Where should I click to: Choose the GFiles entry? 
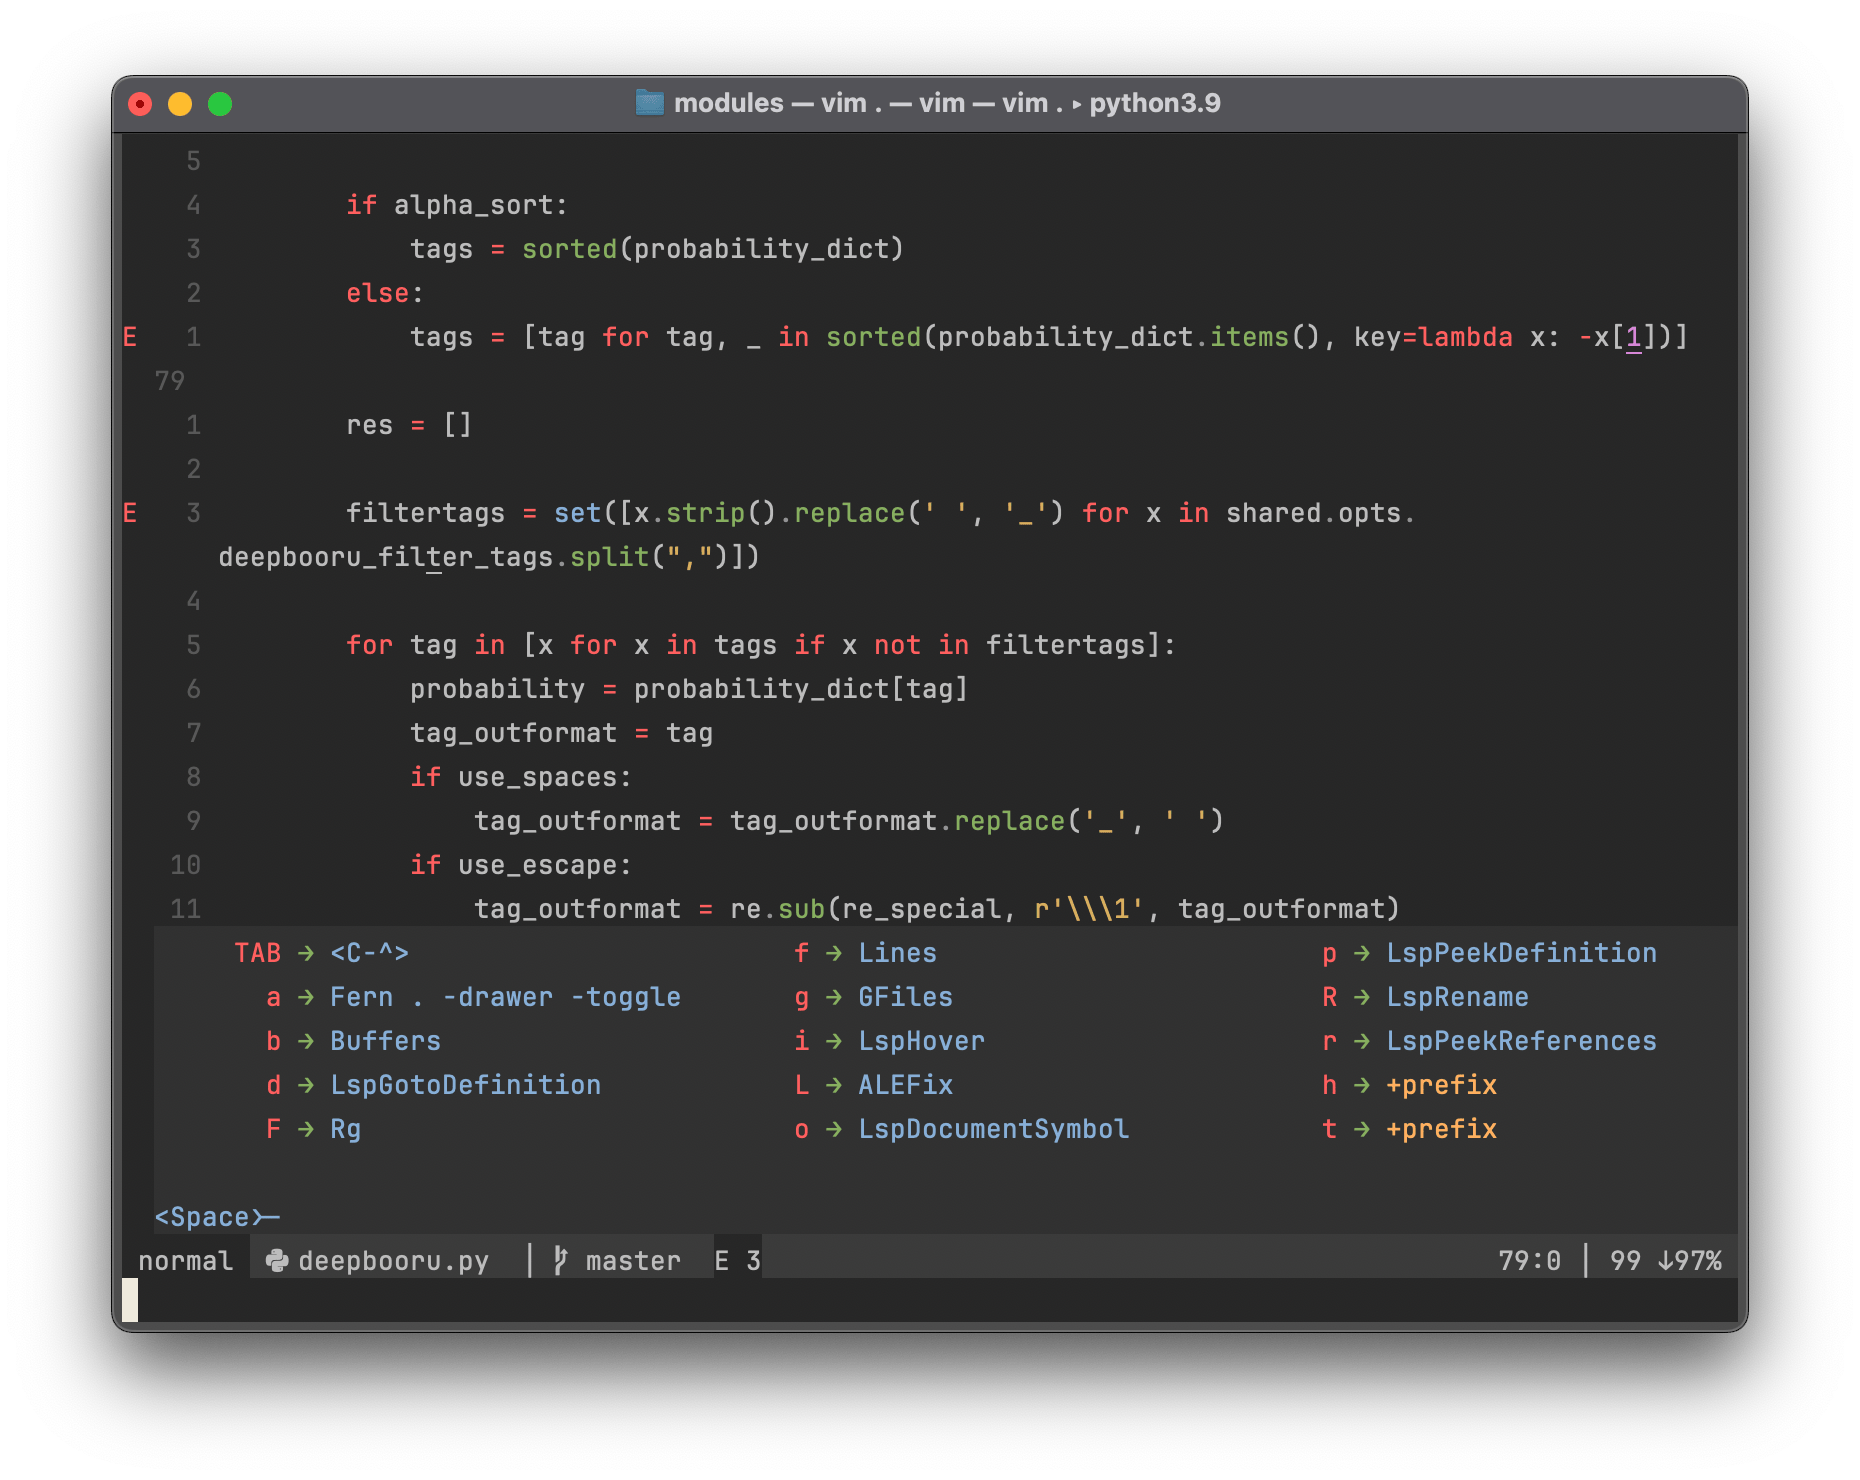(x=874, y=997)
